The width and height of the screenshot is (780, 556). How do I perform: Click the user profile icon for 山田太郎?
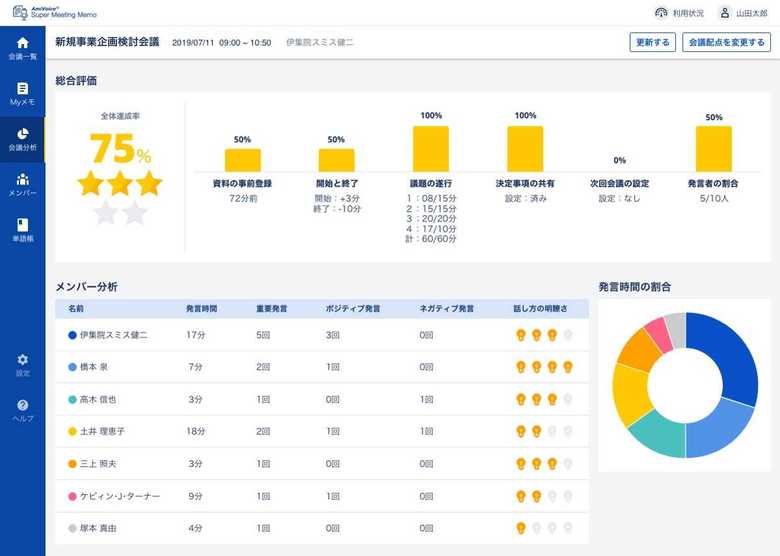[725, 13]
